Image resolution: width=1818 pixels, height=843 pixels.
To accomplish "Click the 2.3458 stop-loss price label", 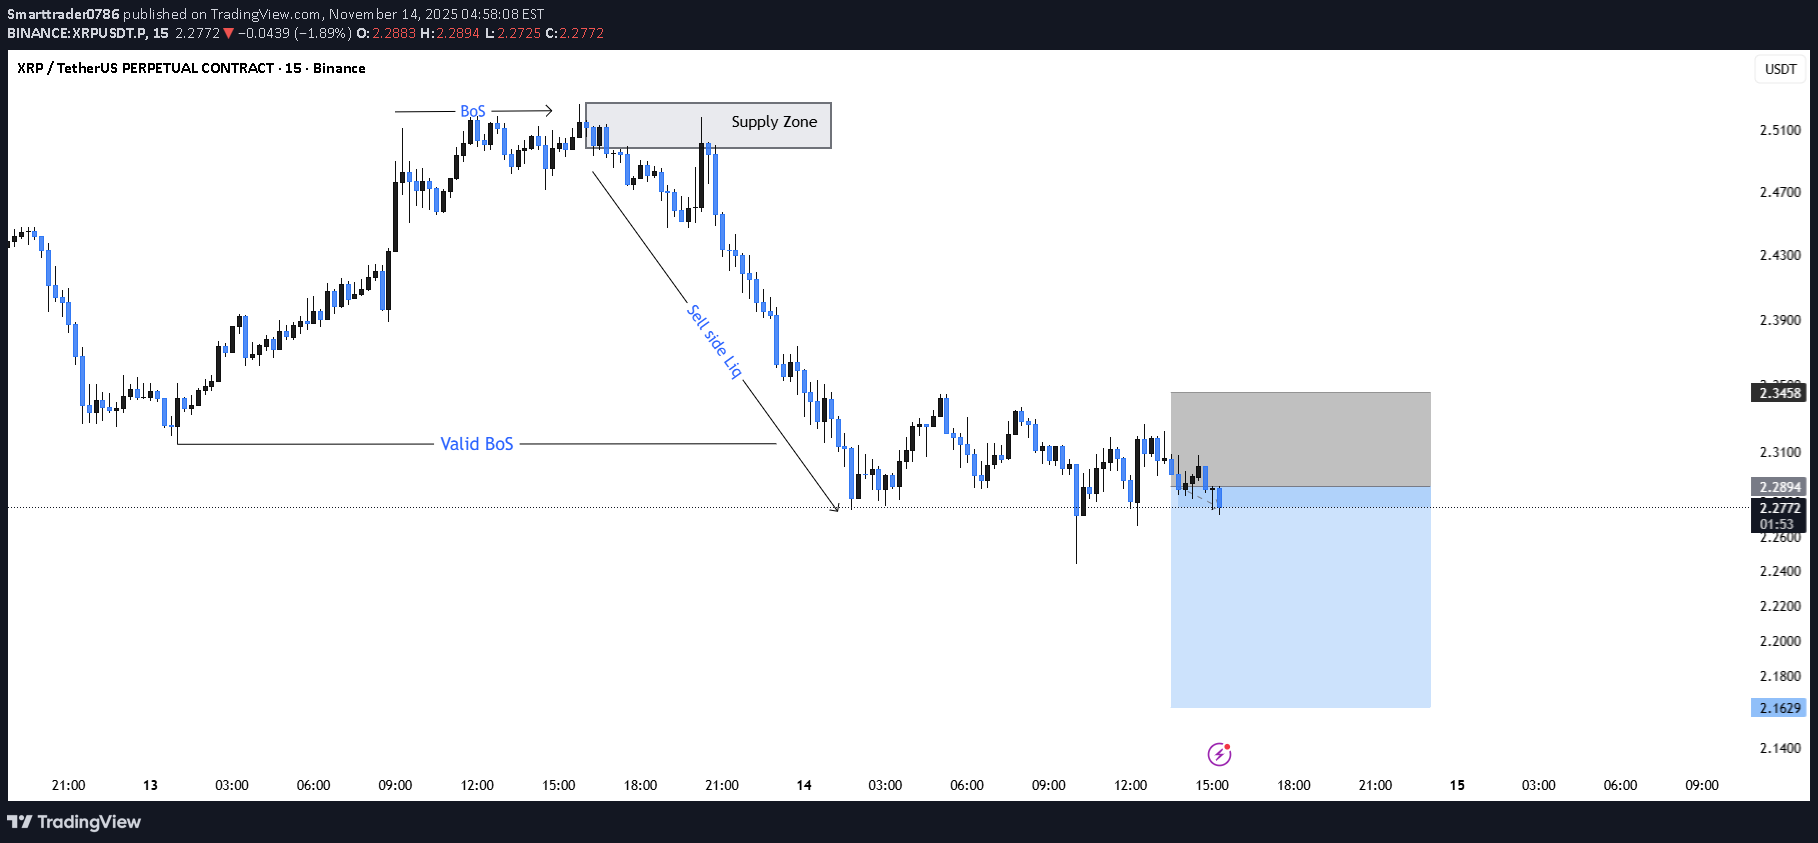I will click(x=1780, y=393).
